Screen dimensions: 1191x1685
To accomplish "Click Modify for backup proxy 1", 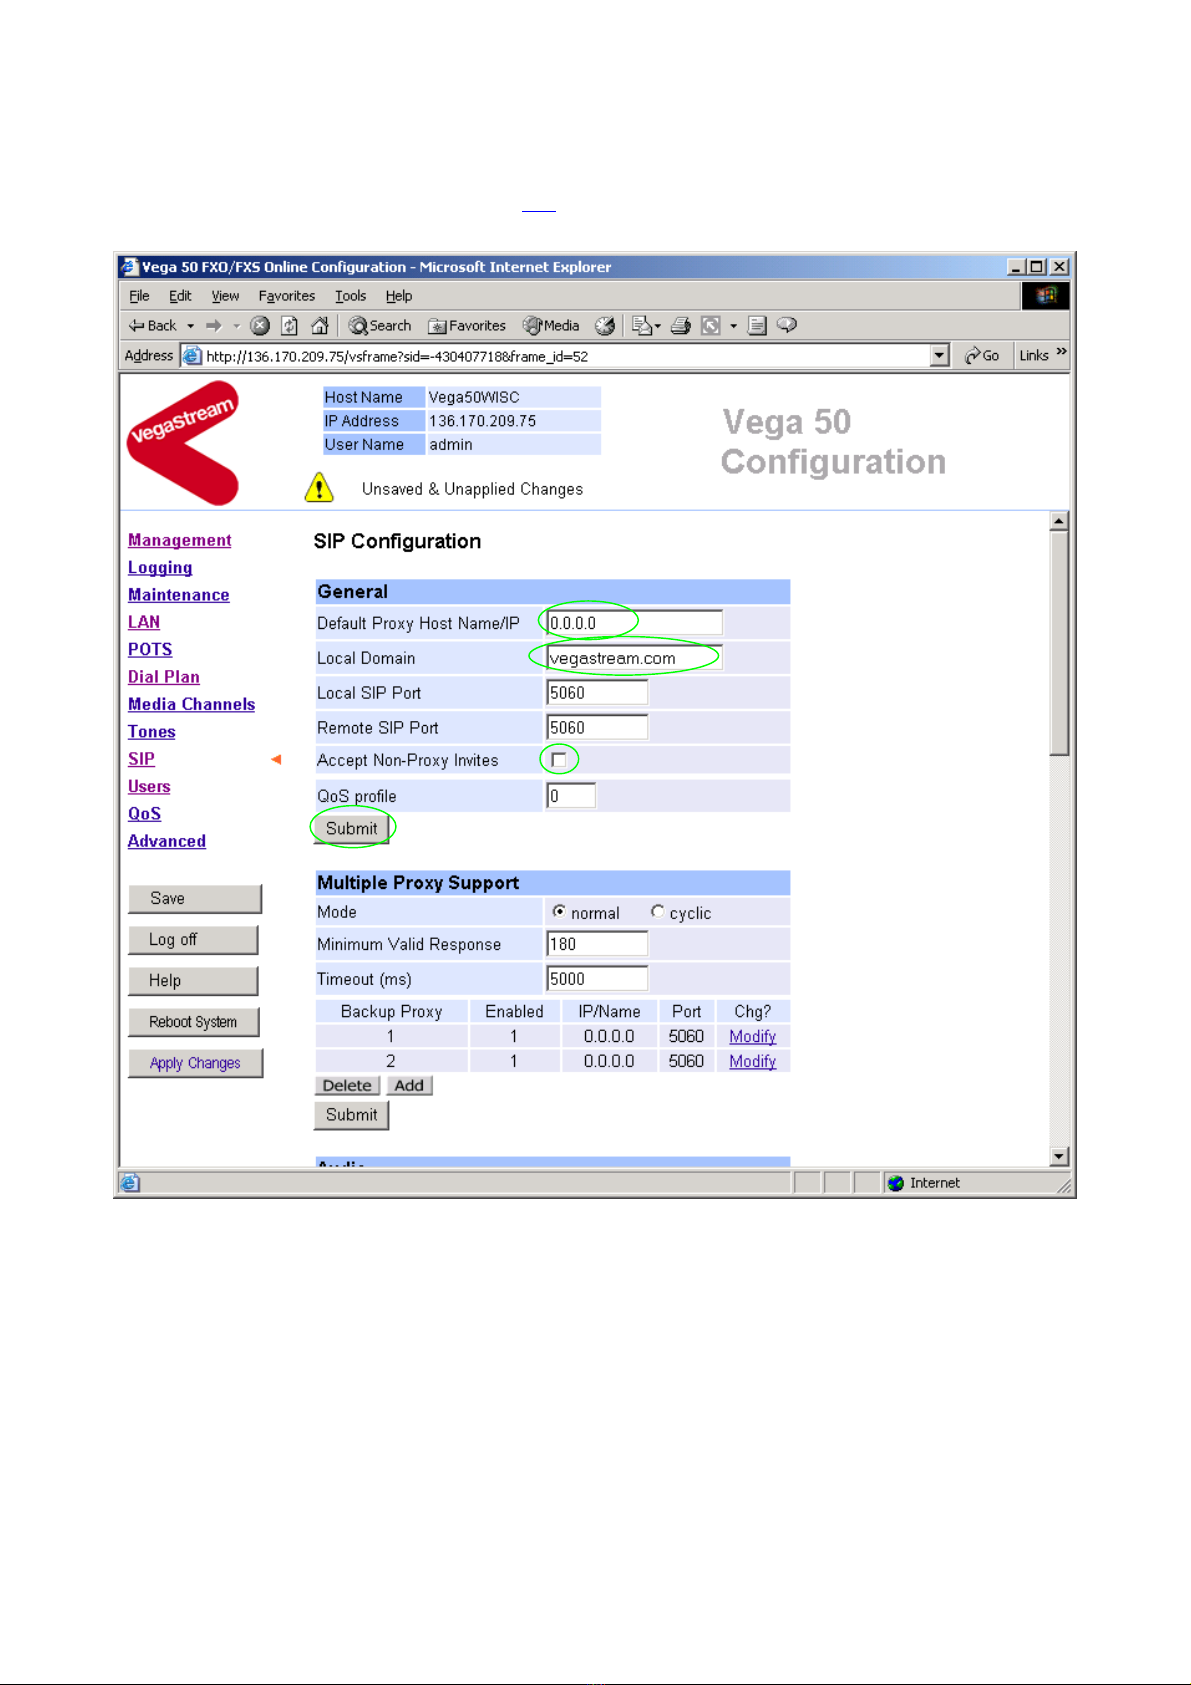I will coord(753,1036).
